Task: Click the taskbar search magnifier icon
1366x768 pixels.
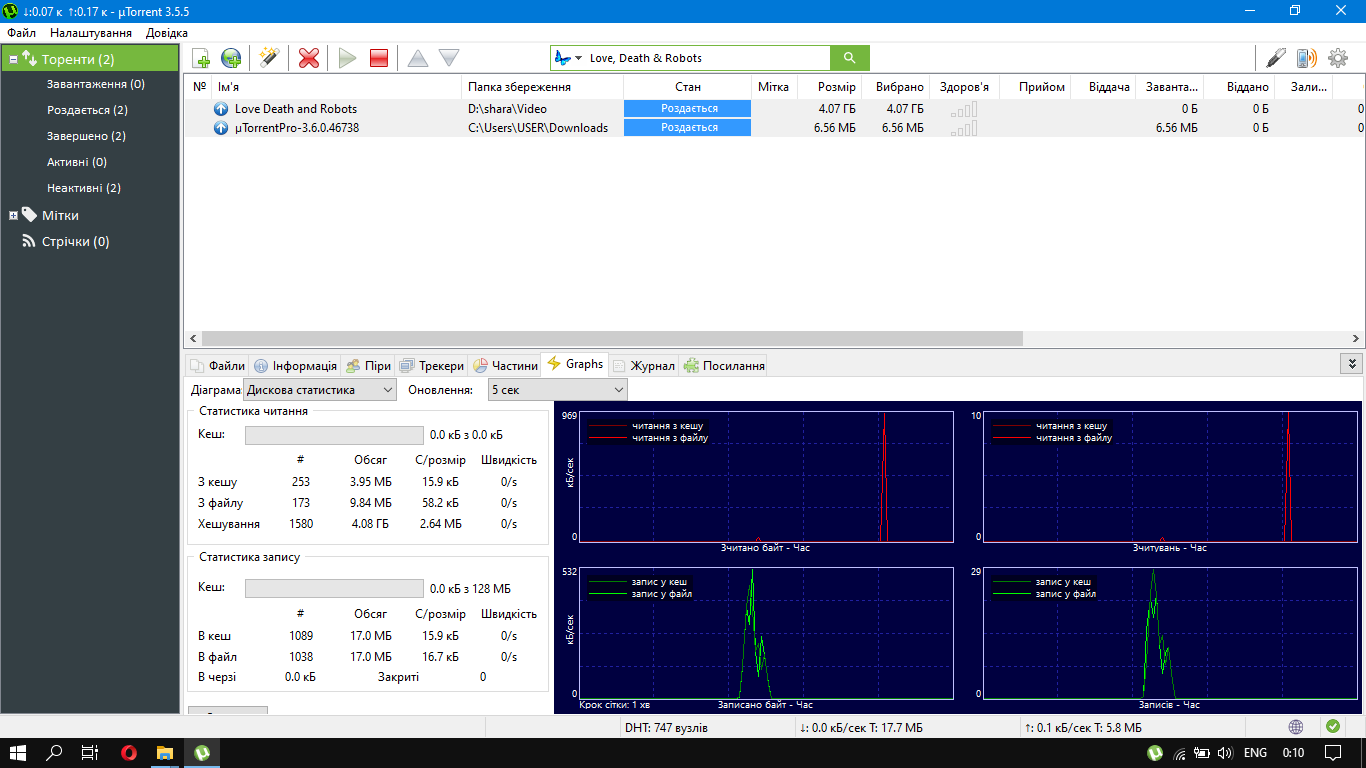Action: pyautogui.click(x=55, y=753)
